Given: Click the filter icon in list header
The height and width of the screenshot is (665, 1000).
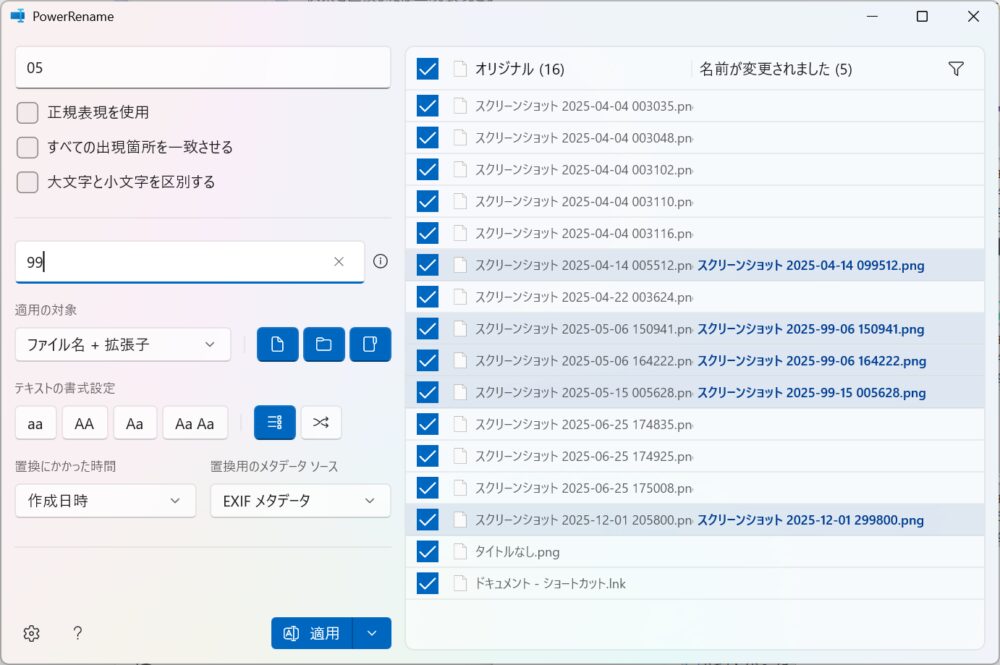Looking at the screenshot, I should point(955,69).
